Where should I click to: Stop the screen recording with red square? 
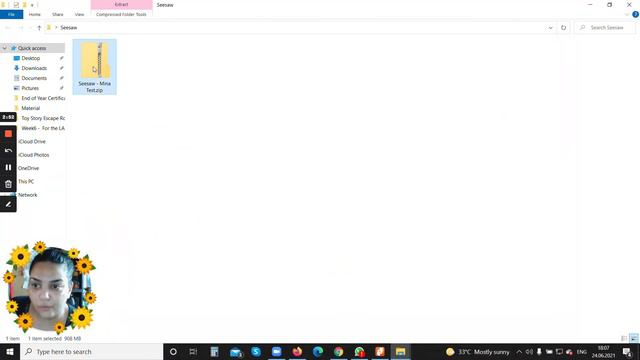coord(8,134)
